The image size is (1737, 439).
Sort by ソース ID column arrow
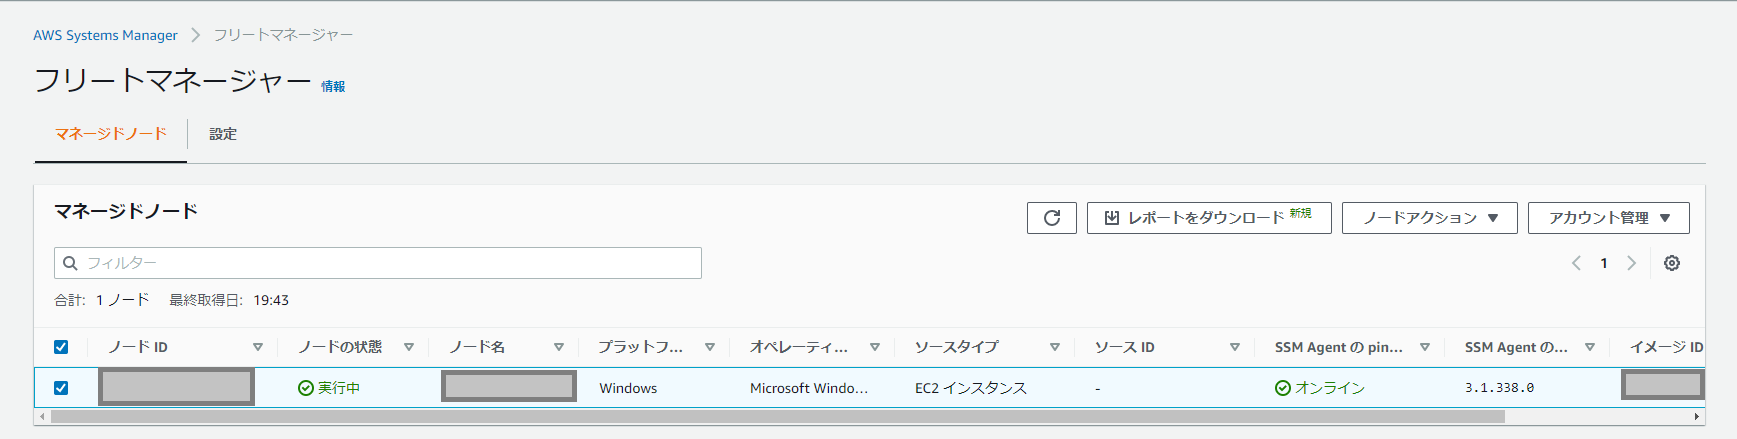(x=1235, y=347)
